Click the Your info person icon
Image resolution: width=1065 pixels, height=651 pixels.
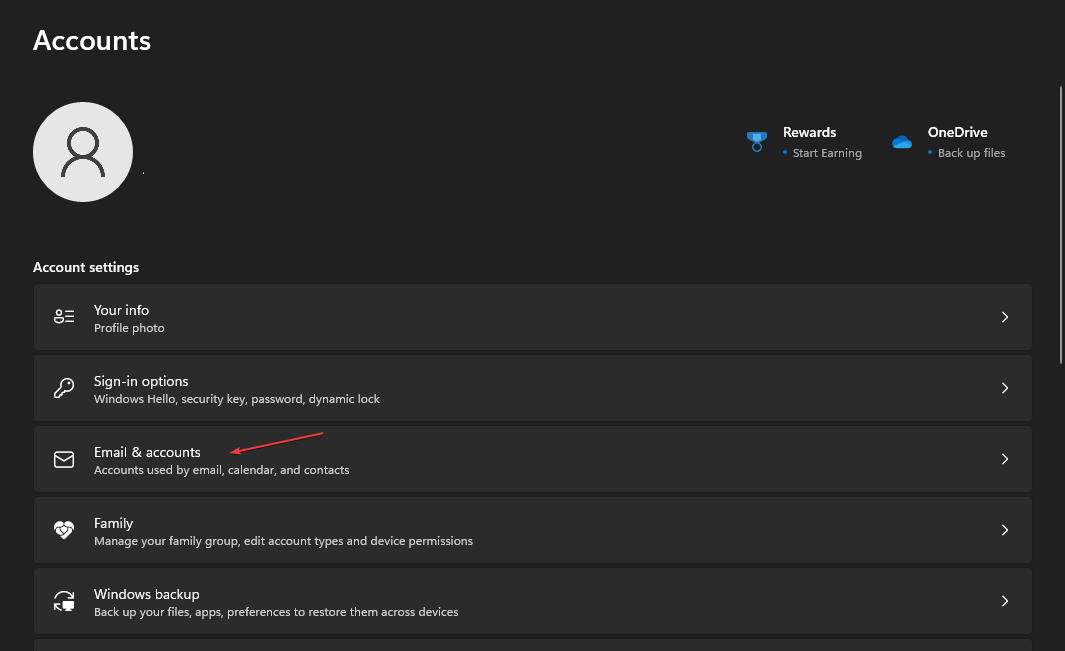tap(64, 317)
